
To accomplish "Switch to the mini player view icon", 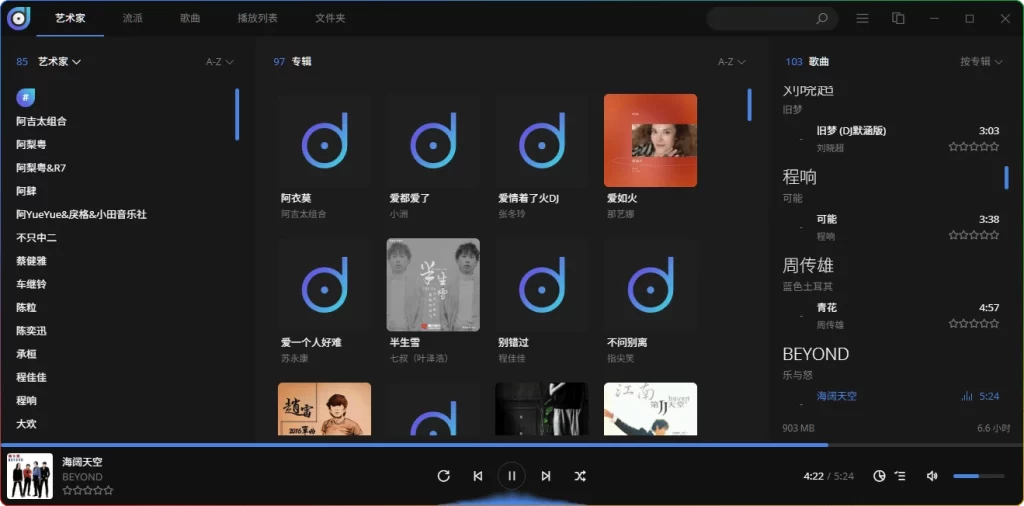I will [899, 19].
